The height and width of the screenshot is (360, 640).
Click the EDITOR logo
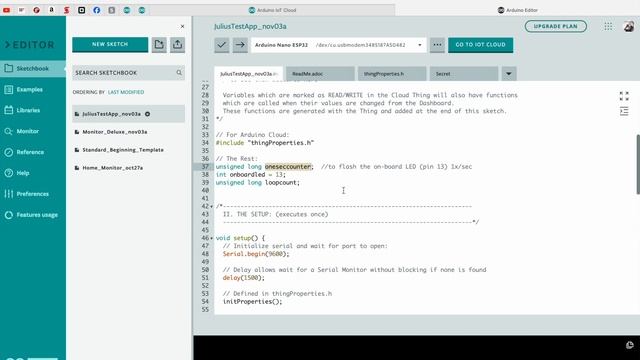pyautogui.click(x=29, y=45)
